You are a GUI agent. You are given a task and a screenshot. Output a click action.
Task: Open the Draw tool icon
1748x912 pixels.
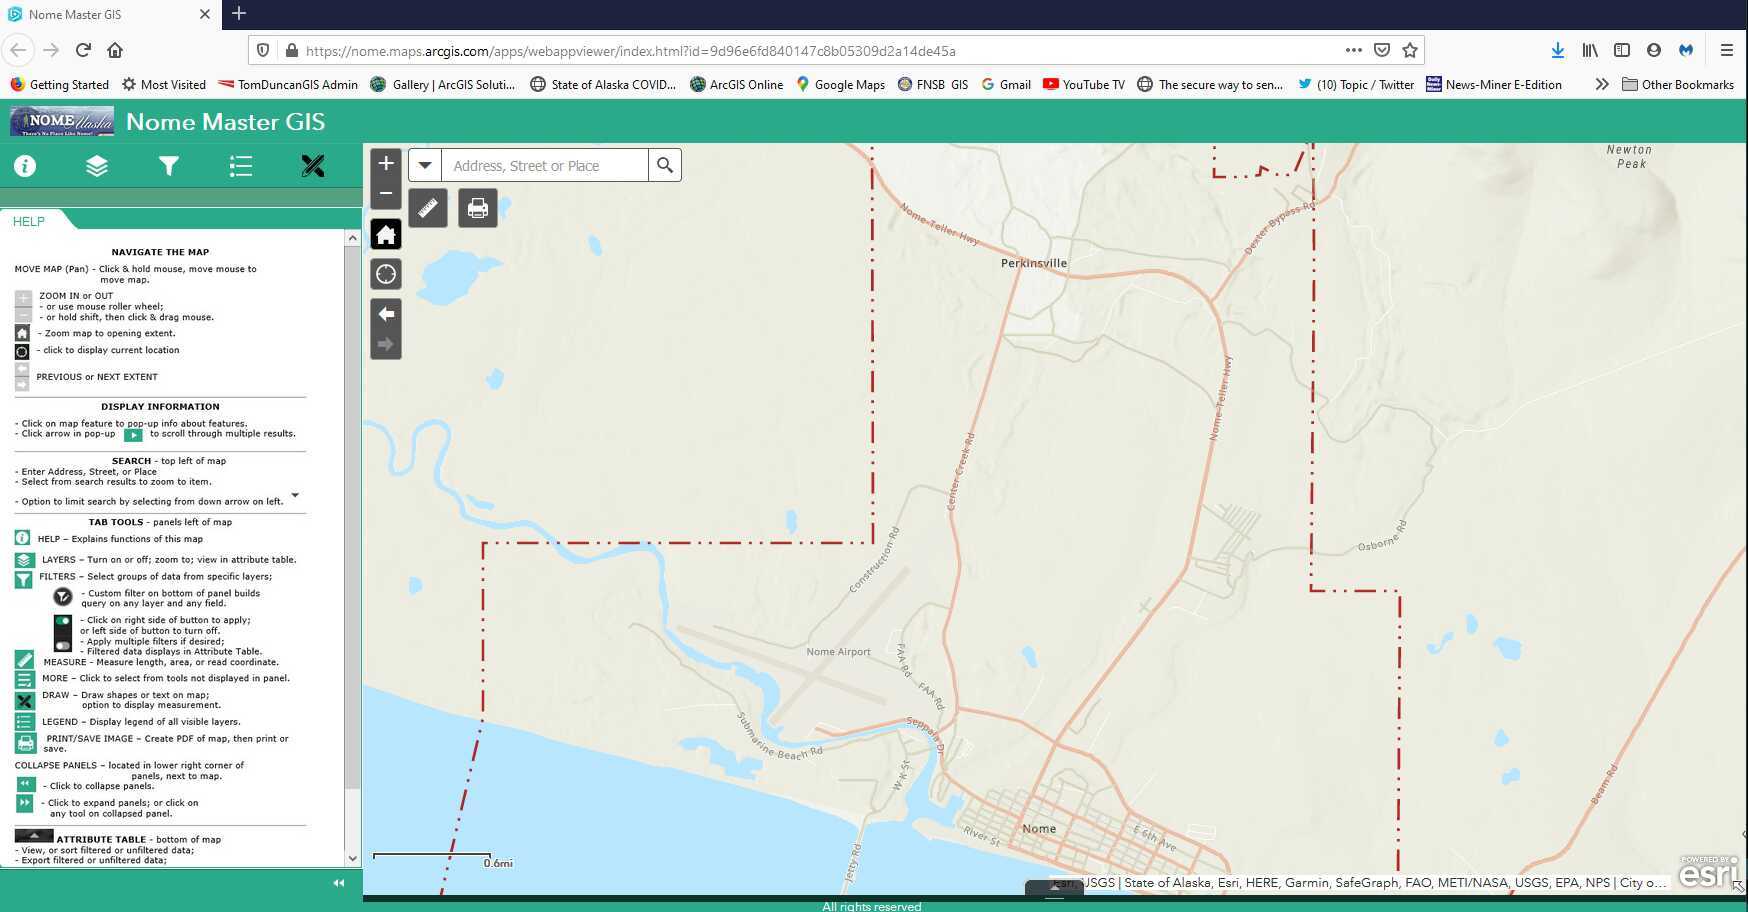tap(312, 166)
